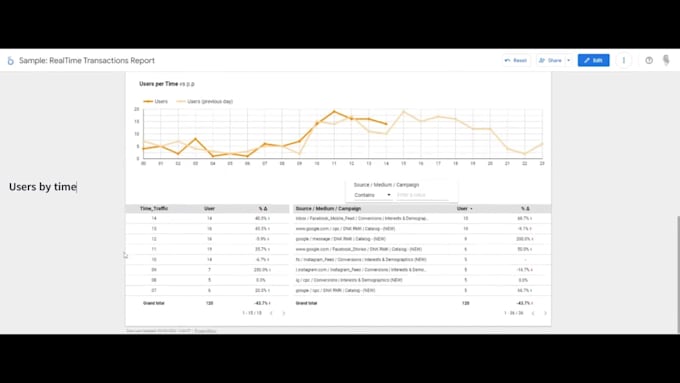Select the Time_Traffic row for hour 10
This screenshot has height=383, width=680.
click(207, 259)
